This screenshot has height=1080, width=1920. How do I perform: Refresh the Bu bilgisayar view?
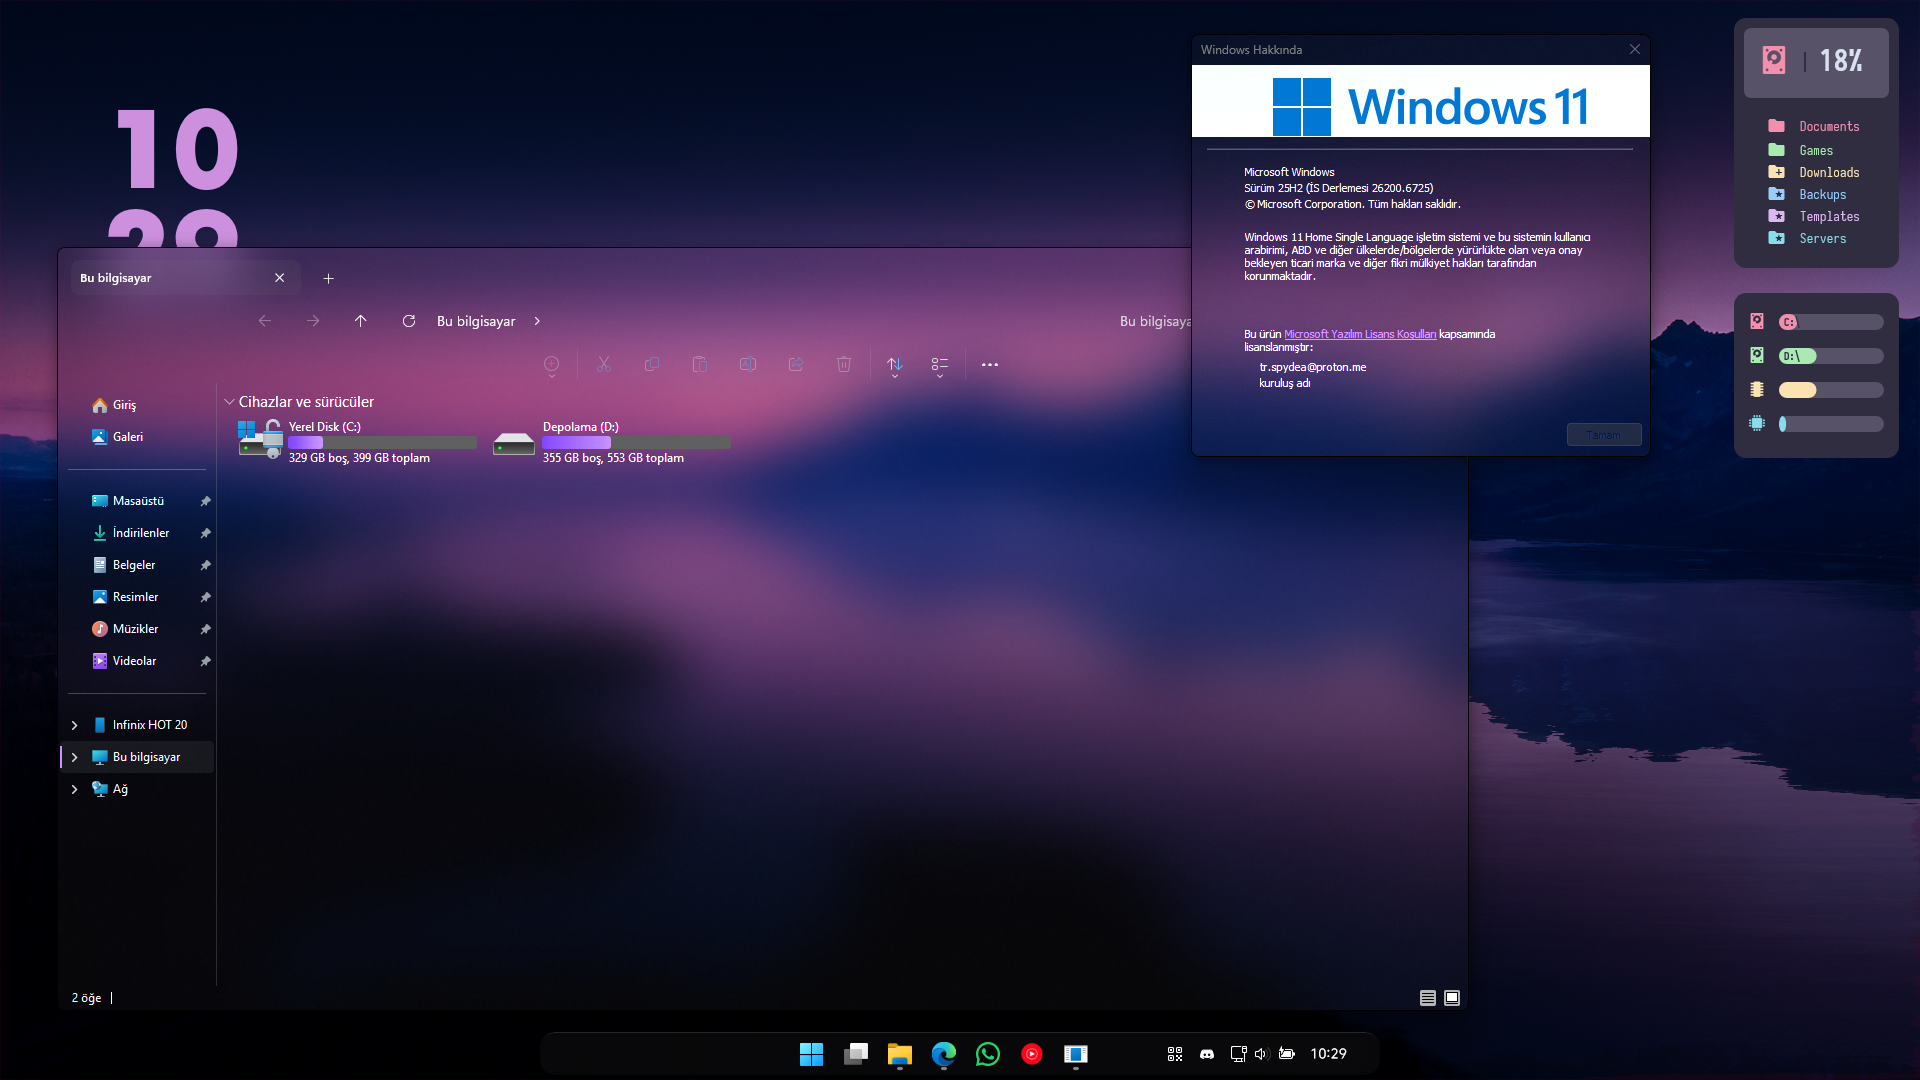click(x=409, y=321)
